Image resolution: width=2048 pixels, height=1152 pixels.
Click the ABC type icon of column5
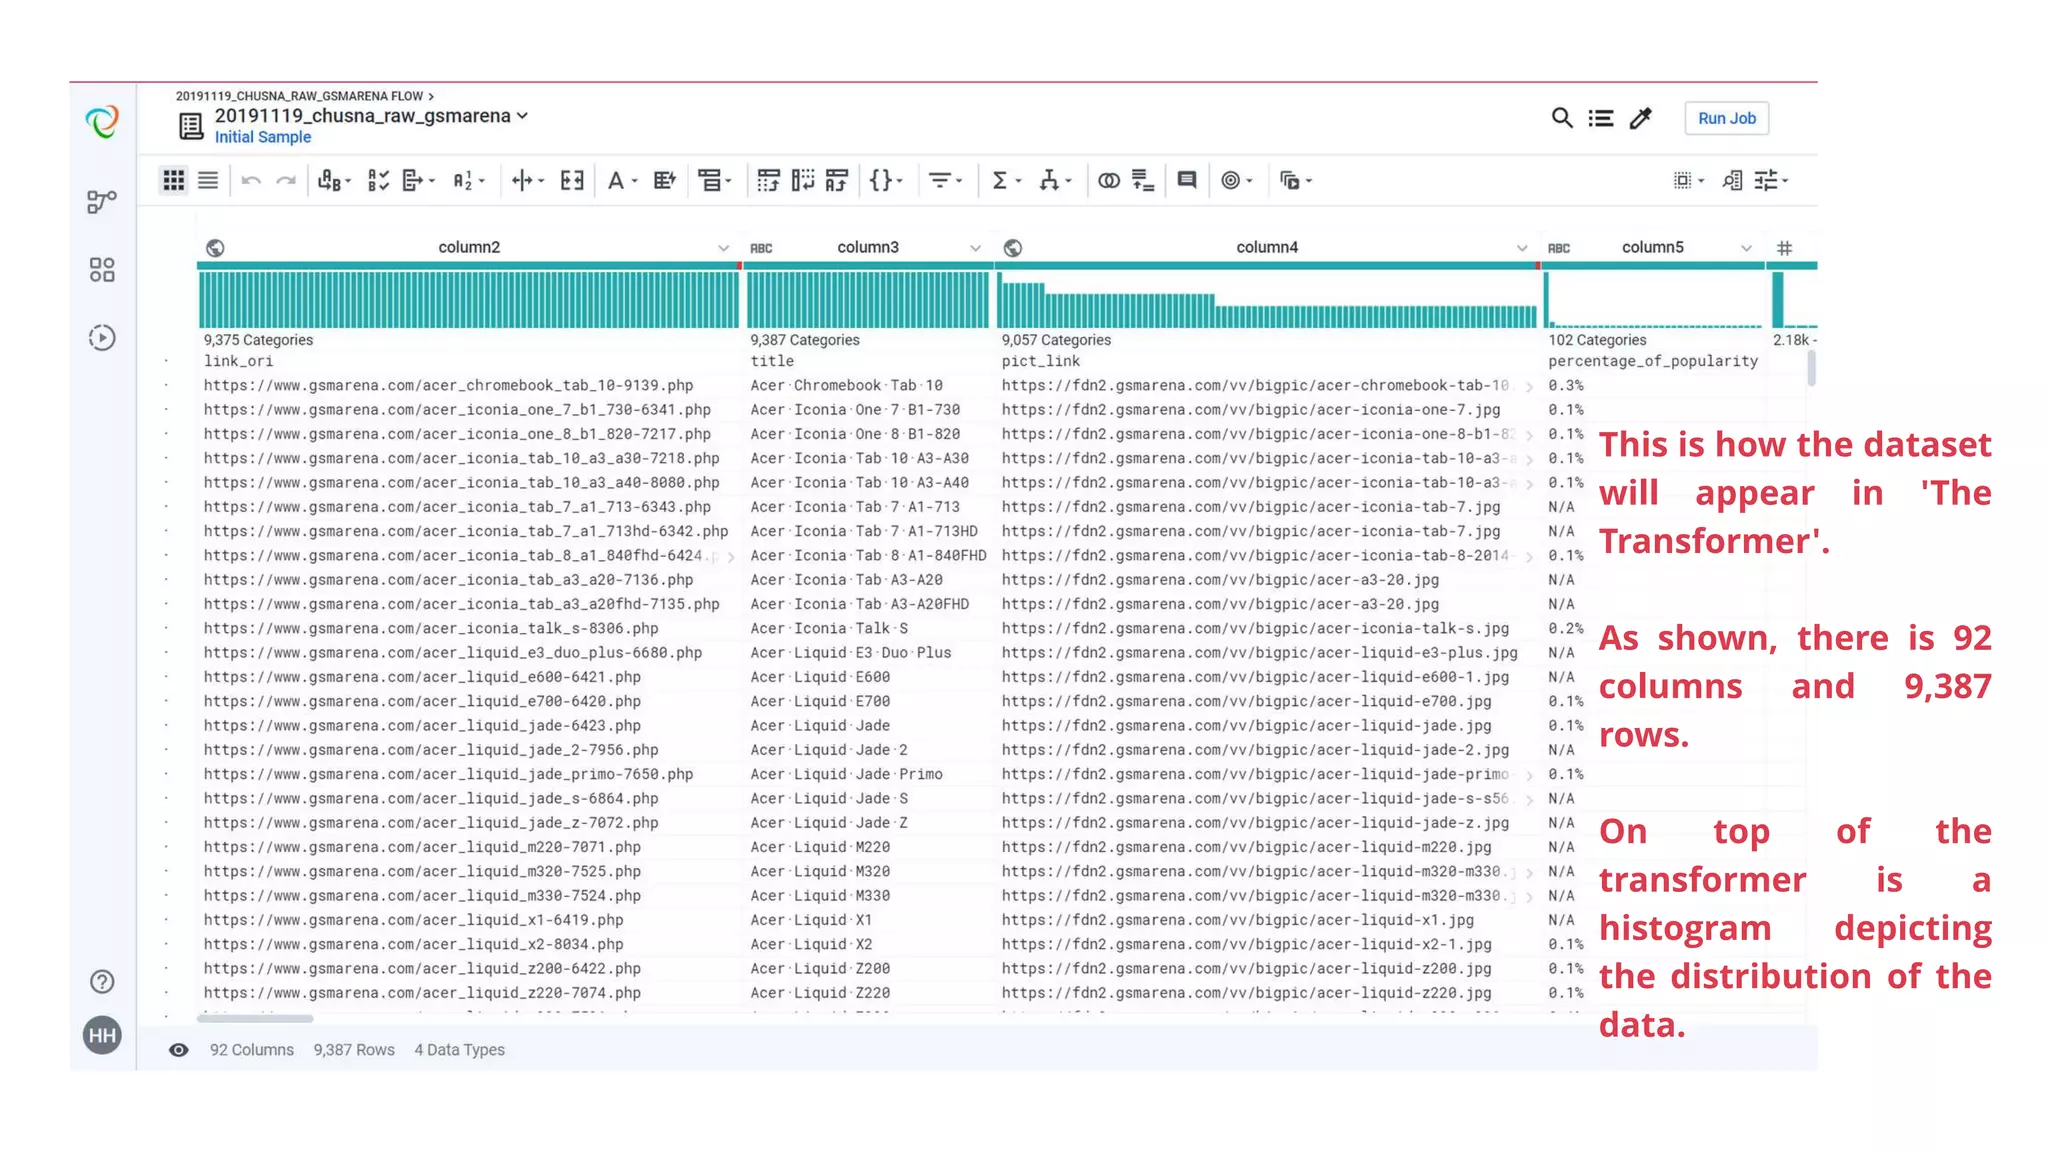(x=1559, y=248)
